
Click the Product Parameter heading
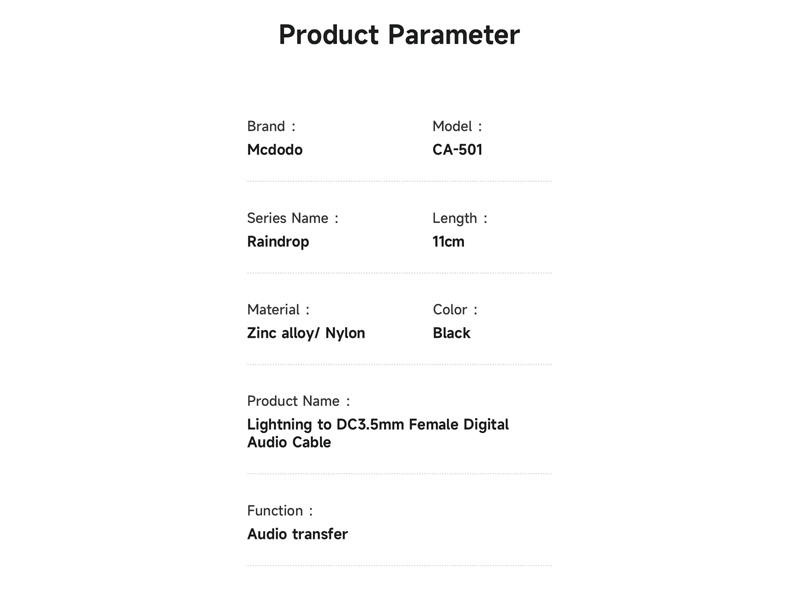click(x=399, y=35)
